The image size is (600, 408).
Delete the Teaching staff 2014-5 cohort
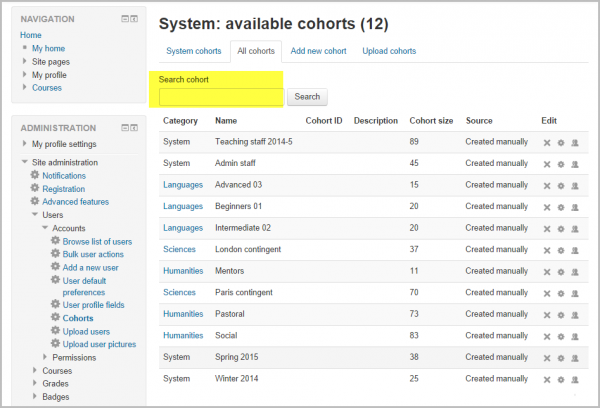(547, 142)
